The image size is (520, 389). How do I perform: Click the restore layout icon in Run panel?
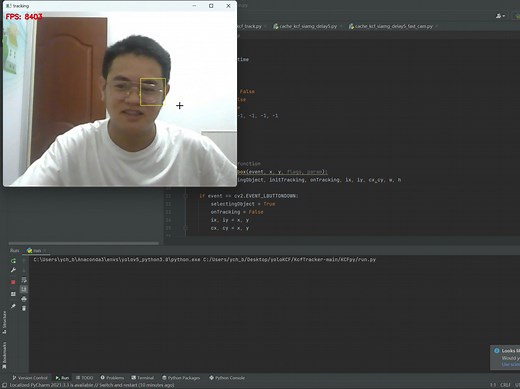click(13, 294)
